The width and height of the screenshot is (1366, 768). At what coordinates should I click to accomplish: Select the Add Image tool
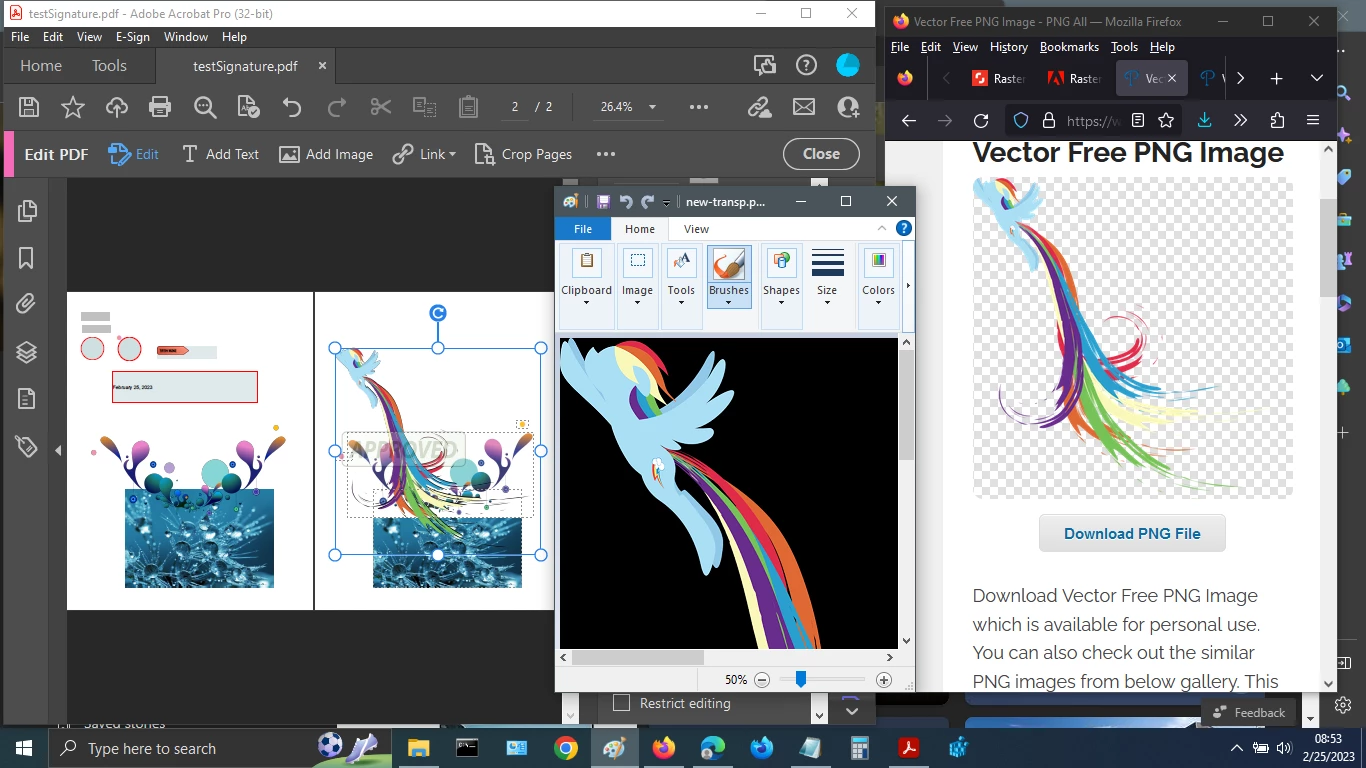326,154
